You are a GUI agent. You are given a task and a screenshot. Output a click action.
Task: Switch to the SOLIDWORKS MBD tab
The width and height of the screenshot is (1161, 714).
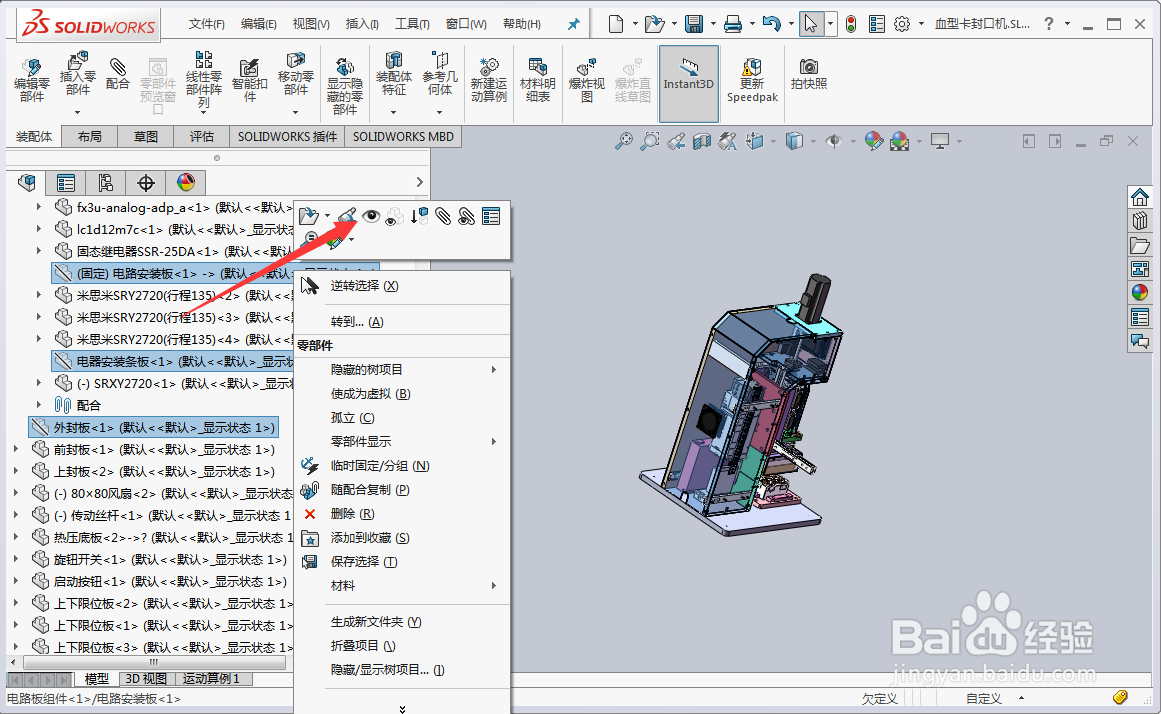pyautogui.click(x=403, y=136)
